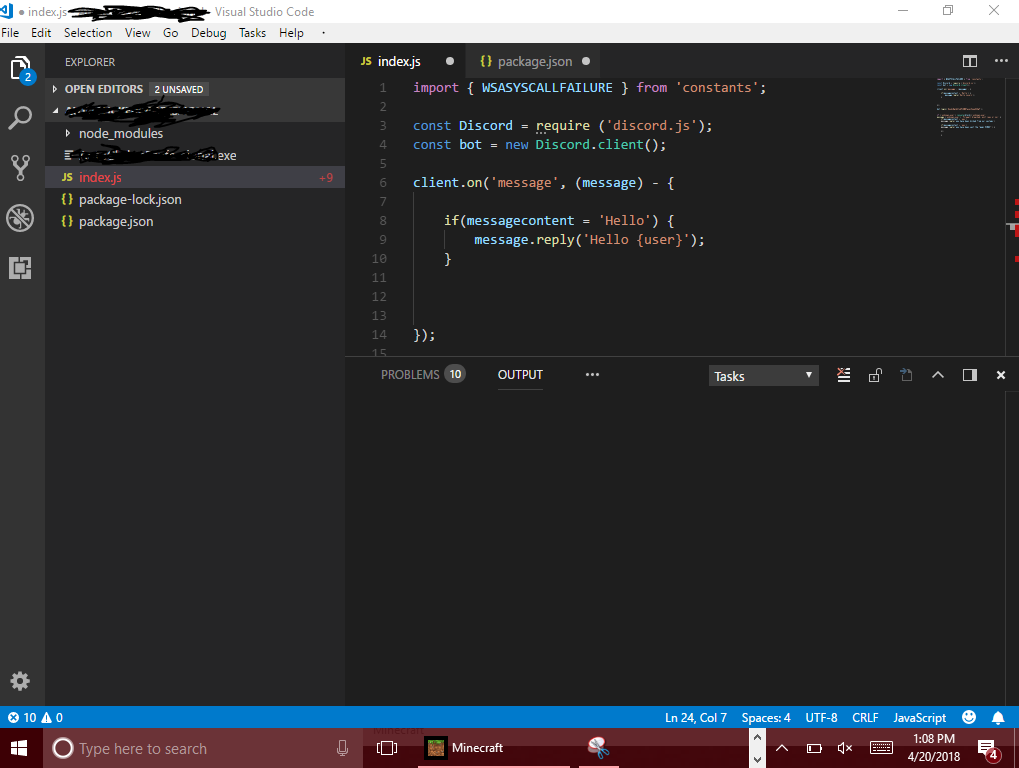Open the touch keyboard tray icon
Screen dimensions: 1019x768
881,749
